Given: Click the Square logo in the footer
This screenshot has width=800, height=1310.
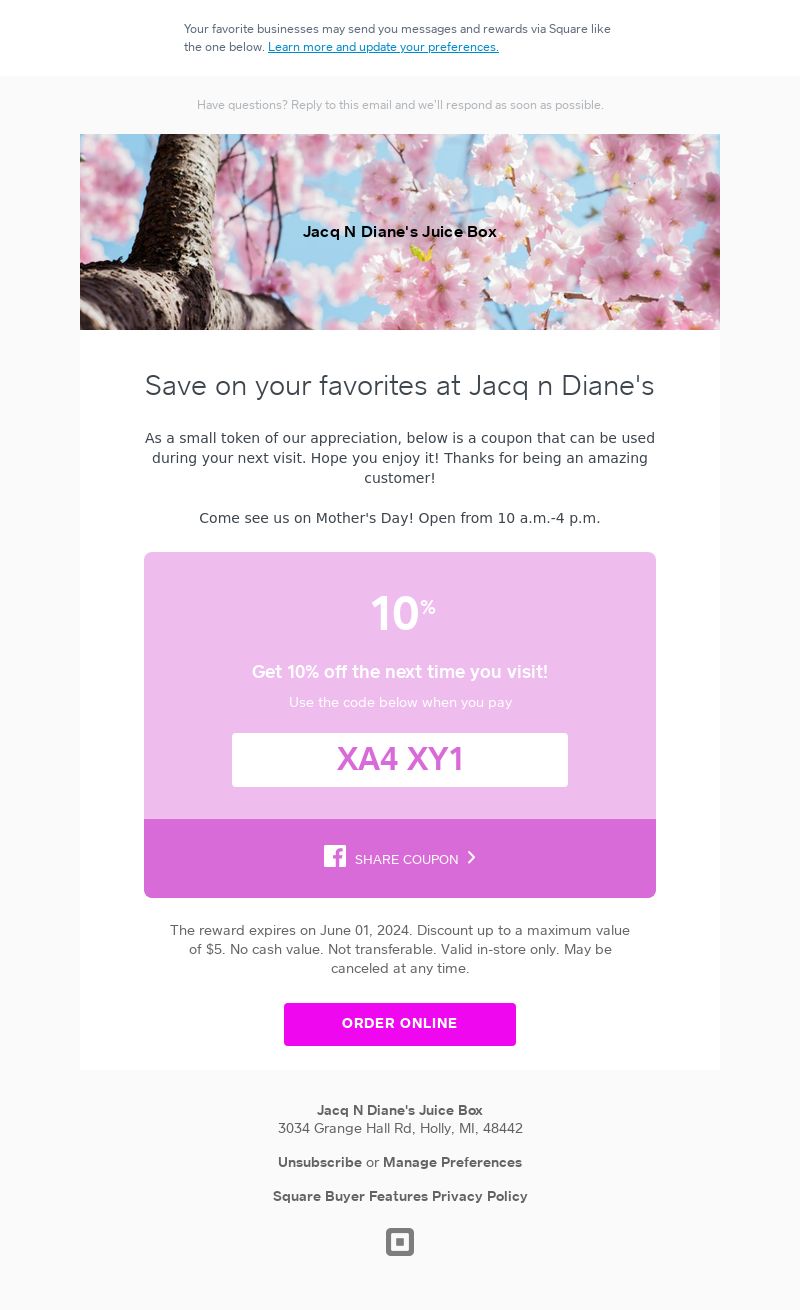Looking at the screenshot, I should 400,1242.
